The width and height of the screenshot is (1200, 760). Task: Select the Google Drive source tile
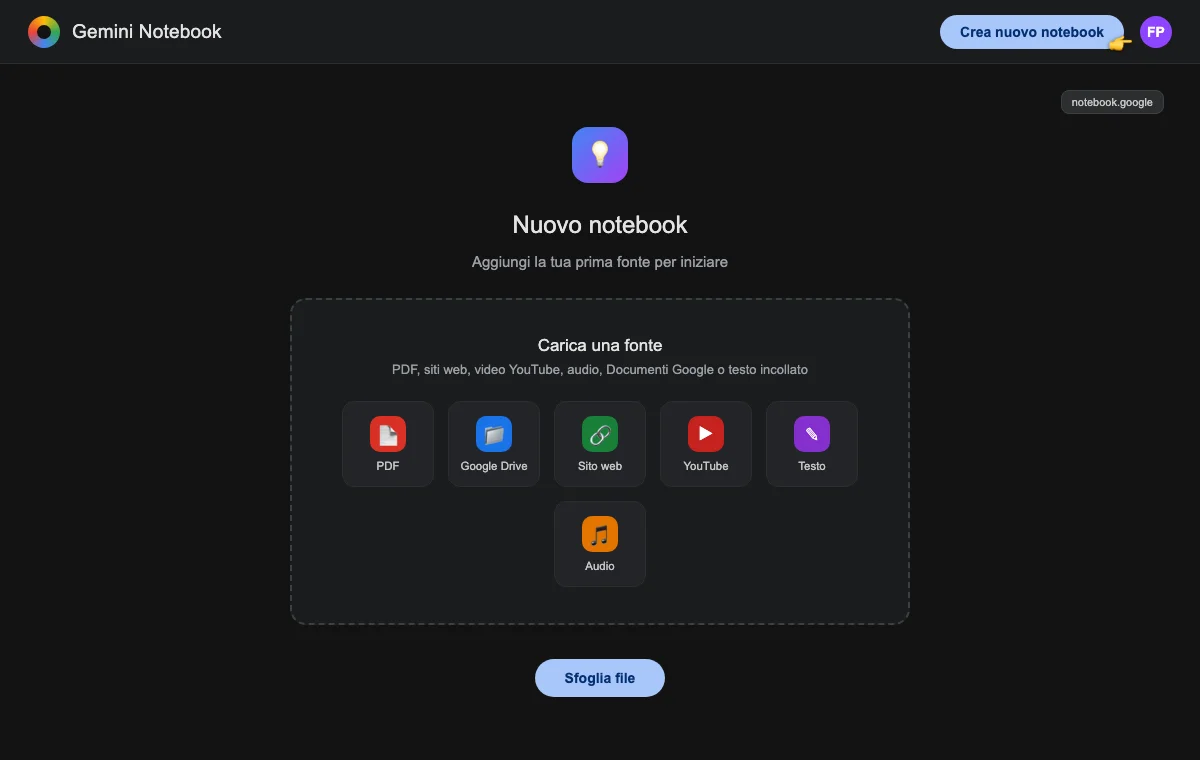pos(494,444)
